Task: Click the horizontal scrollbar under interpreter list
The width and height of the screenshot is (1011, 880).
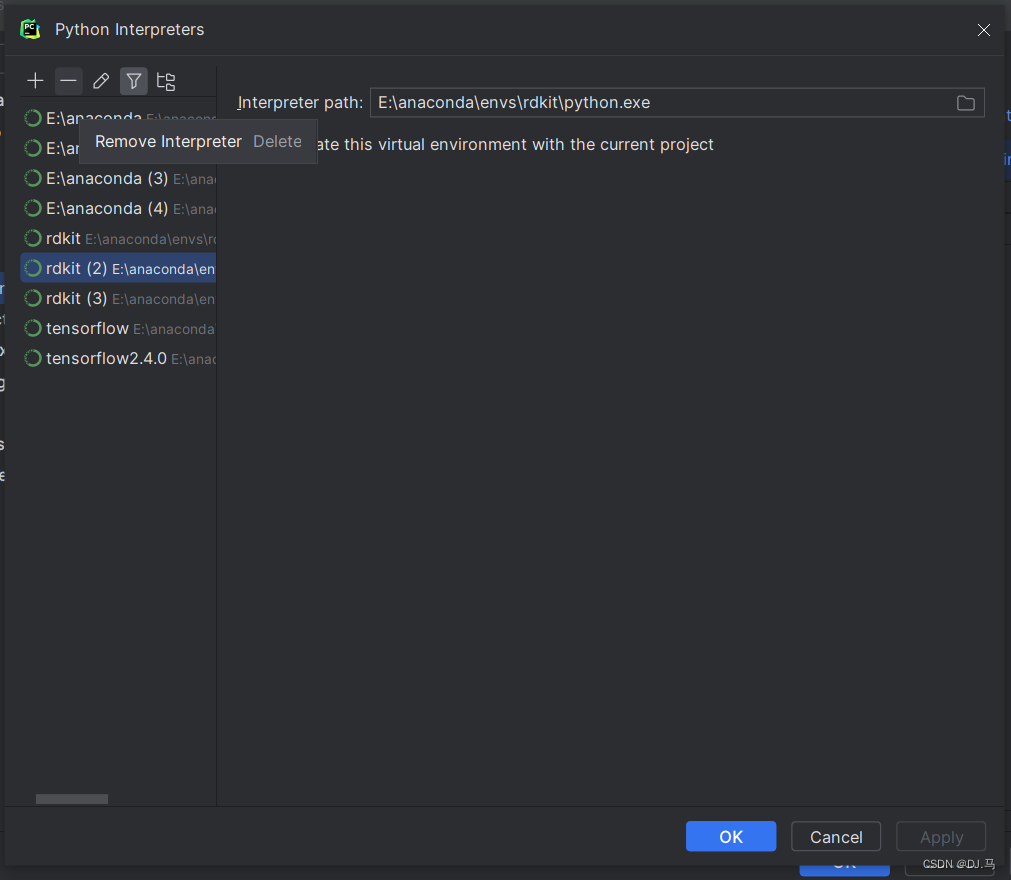Action: tap(72, 799)
